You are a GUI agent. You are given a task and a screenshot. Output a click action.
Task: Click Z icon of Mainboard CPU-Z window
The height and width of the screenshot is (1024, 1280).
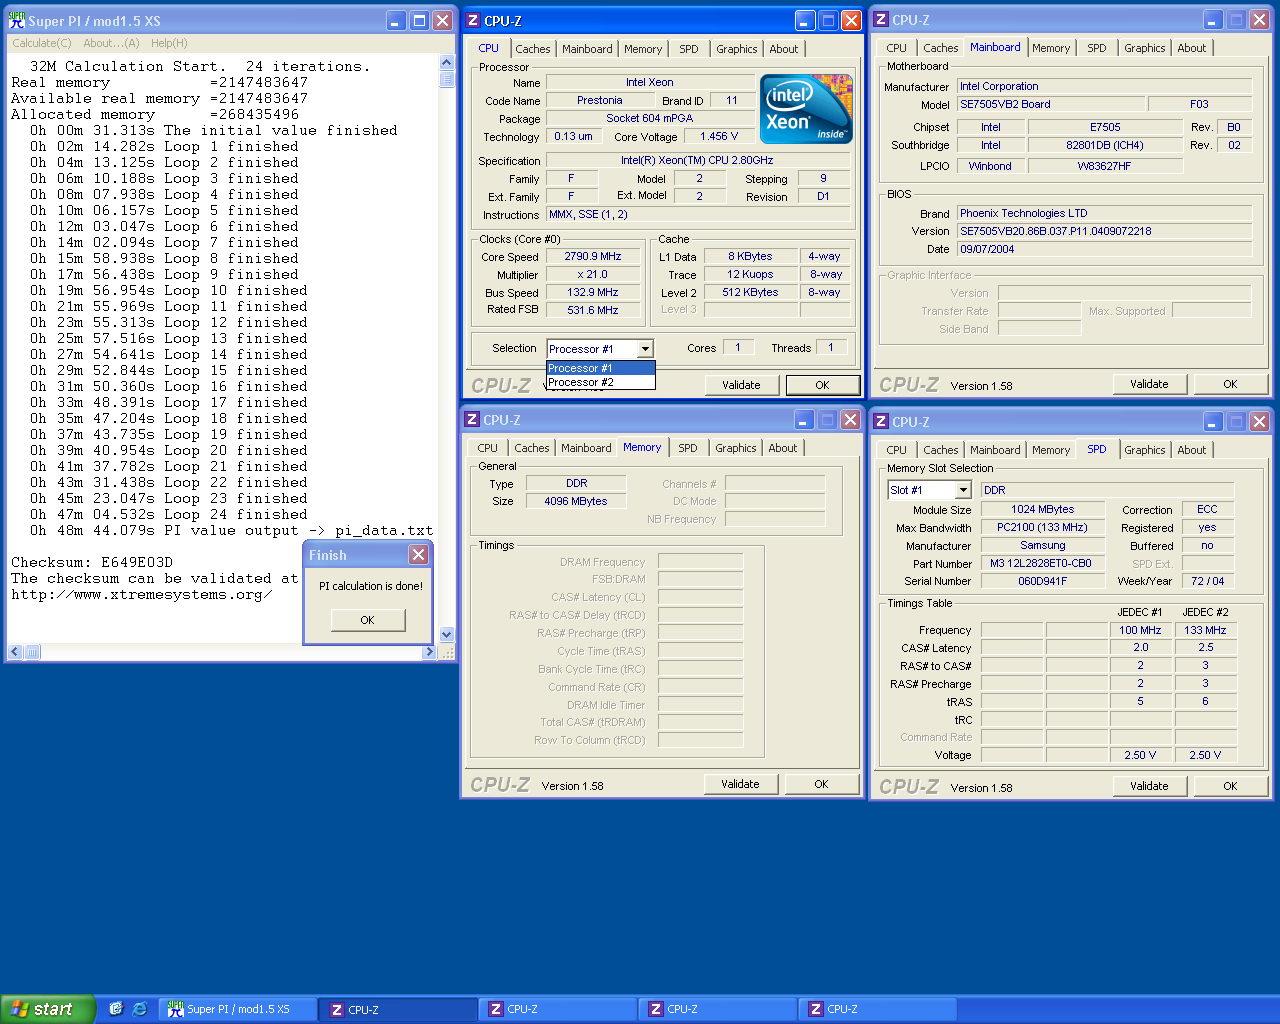(882, 20)
